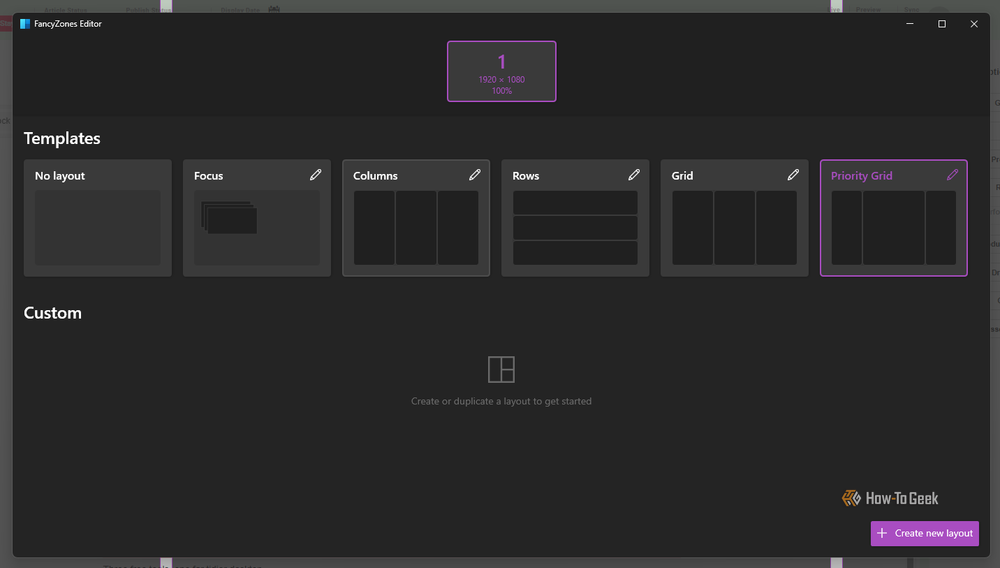Maximize the FancyZones Editor window
The image size is (1000, 568).
942,24
